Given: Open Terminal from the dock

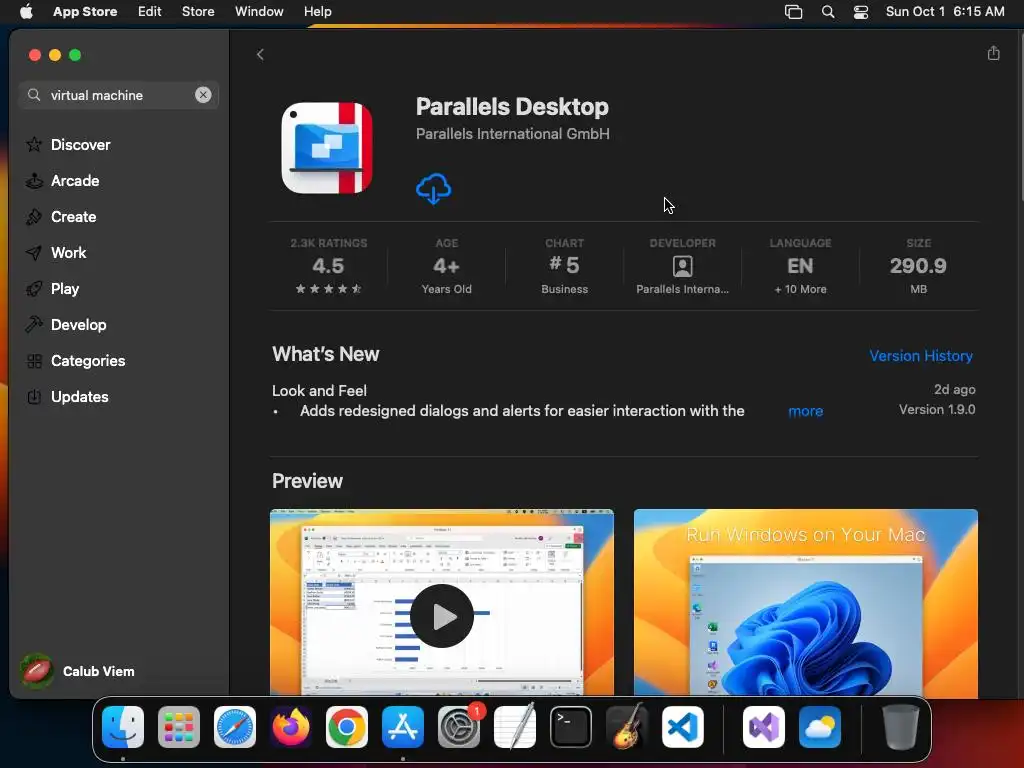Looking at the screenshot, I should coord(571,727).
